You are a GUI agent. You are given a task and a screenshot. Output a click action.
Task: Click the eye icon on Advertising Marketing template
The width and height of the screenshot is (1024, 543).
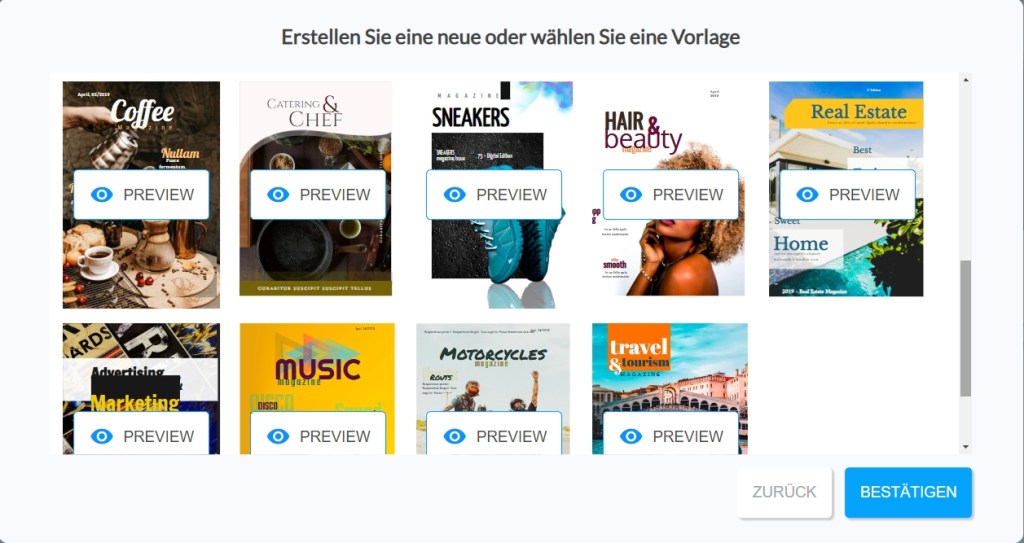point(102,436)
